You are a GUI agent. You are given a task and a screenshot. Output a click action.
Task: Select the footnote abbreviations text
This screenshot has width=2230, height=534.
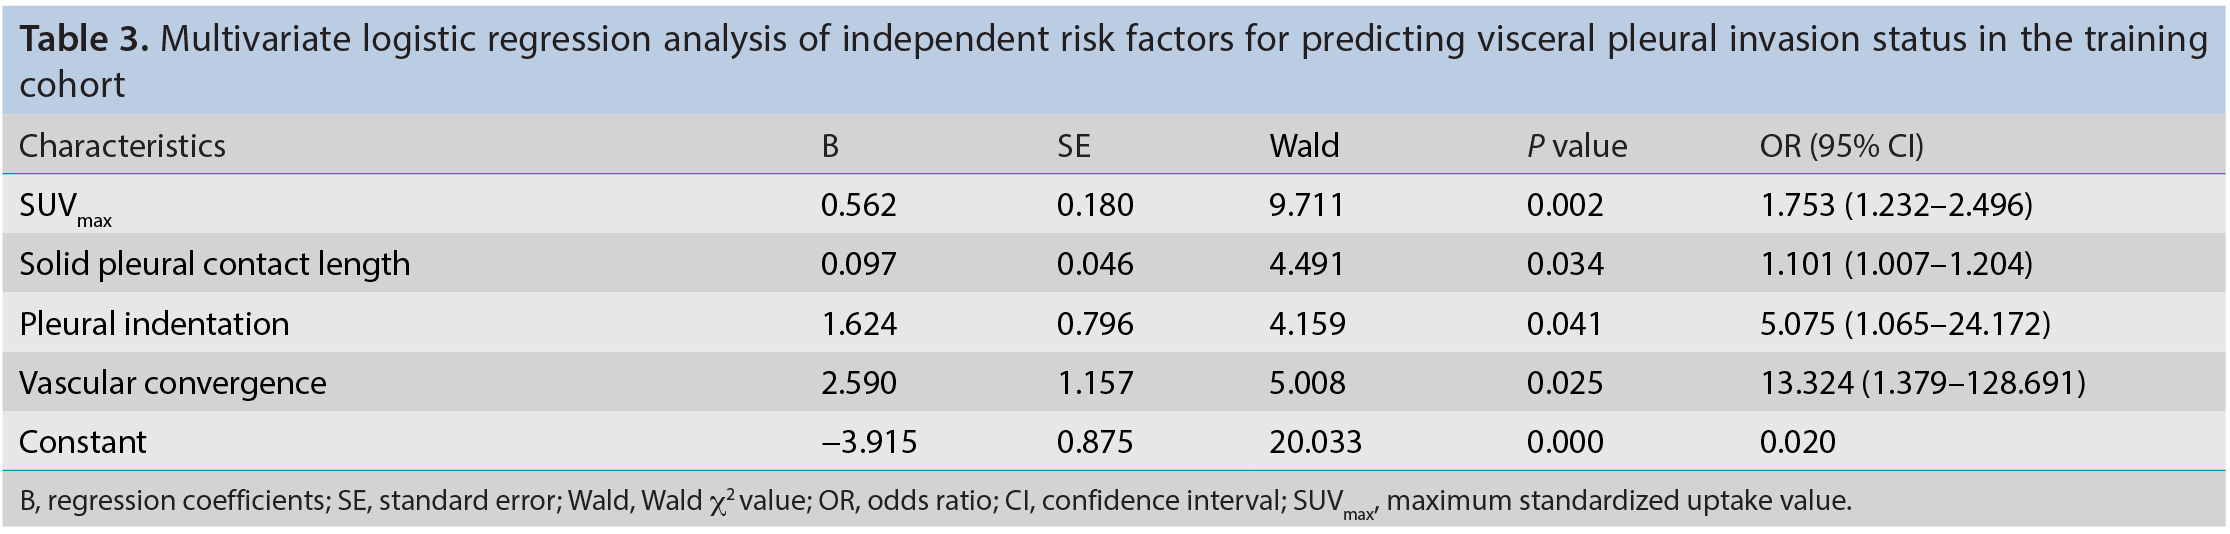pyautogui.click(x=936, y=501)
